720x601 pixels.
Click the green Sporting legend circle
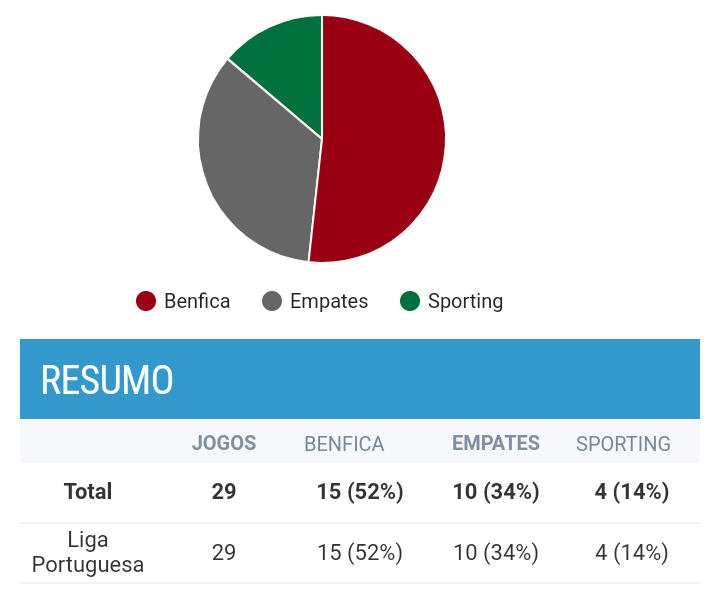click(410, 301)
